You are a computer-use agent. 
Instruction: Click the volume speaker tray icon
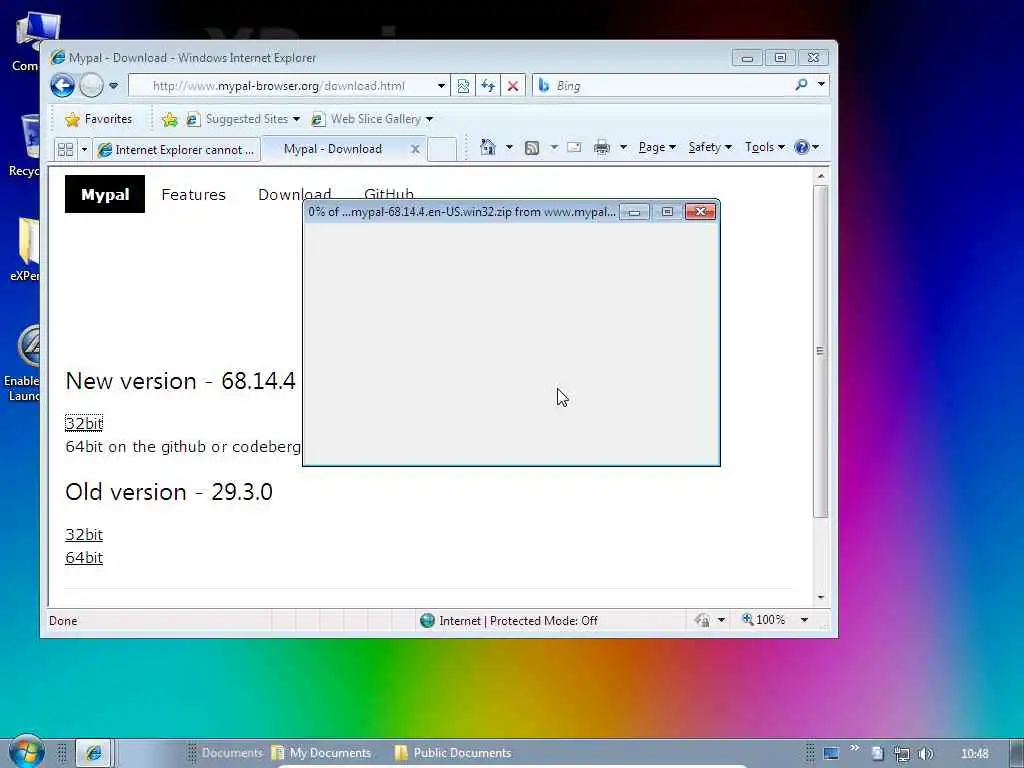(x=925, y=754)
